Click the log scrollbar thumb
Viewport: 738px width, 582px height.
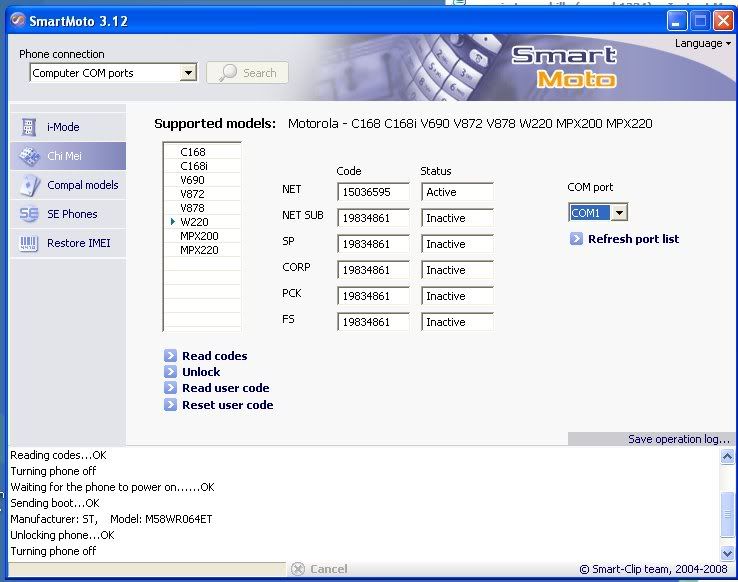pyautogui.click(x=727, y=514)
